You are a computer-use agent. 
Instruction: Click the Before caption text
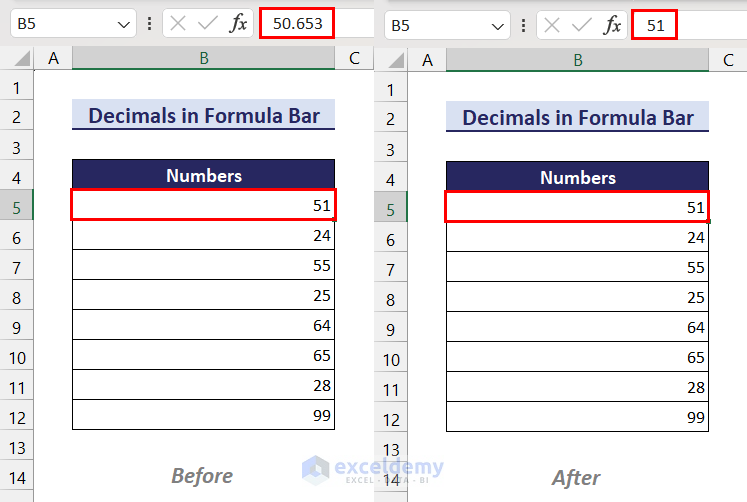click(x=202, y=475)
